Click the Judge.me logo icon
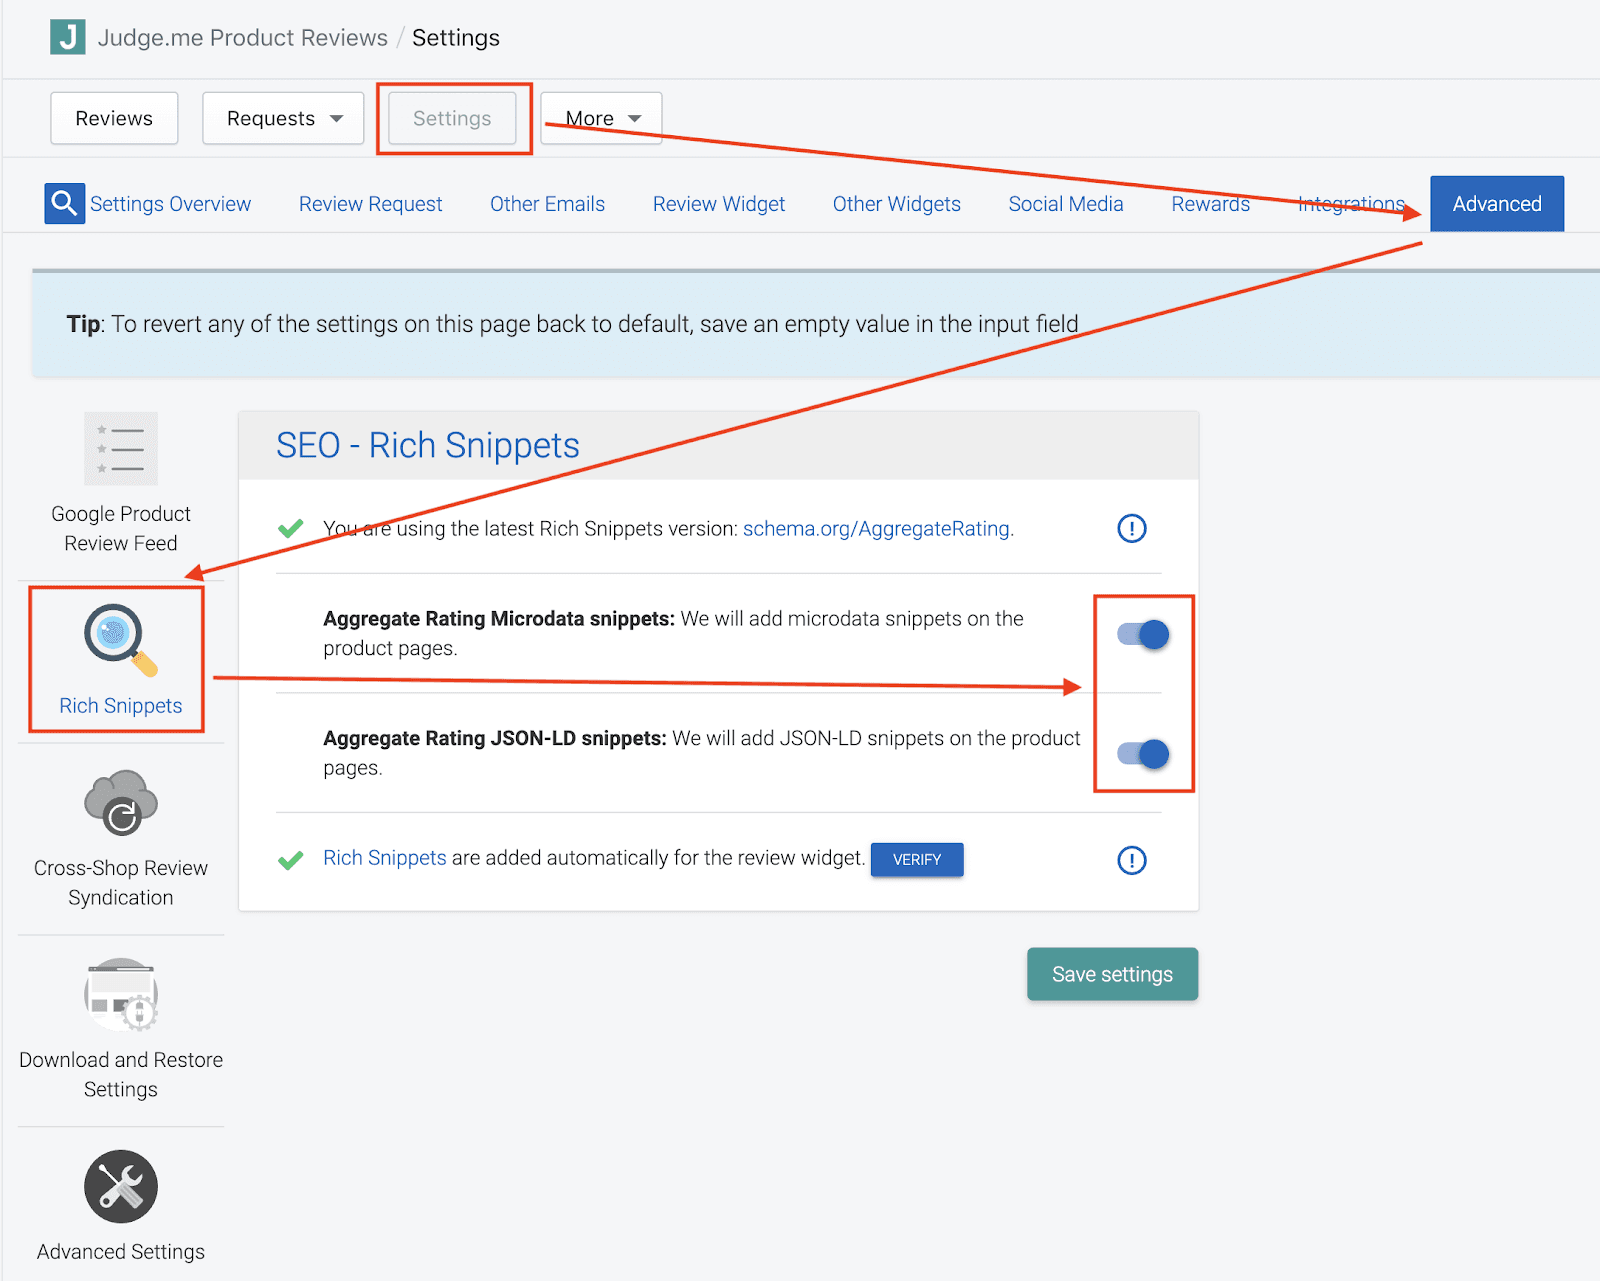Screen dimensions: 1600x1281 [68, 37]
